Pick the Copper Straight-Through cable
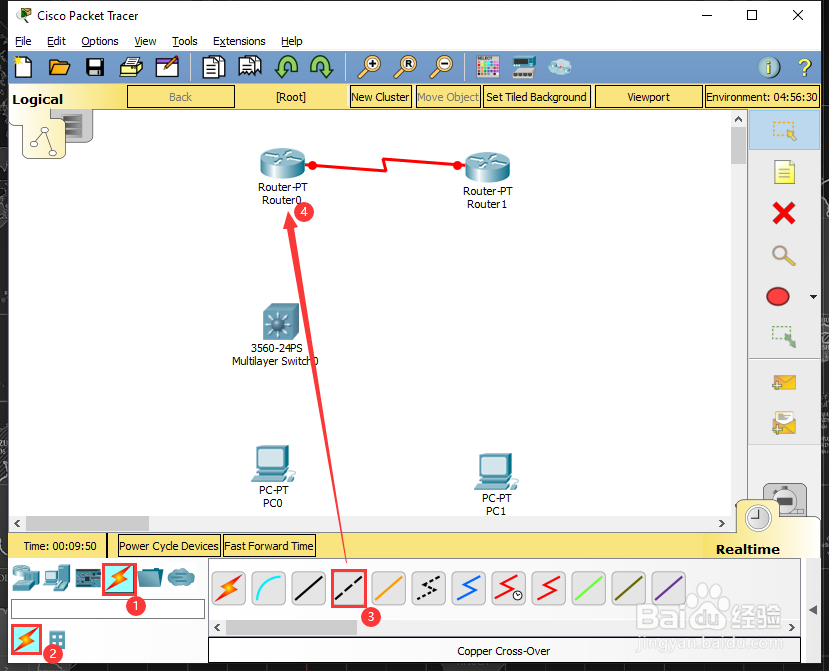The width and height of the screenshot is (829, 671). point(309,588)
